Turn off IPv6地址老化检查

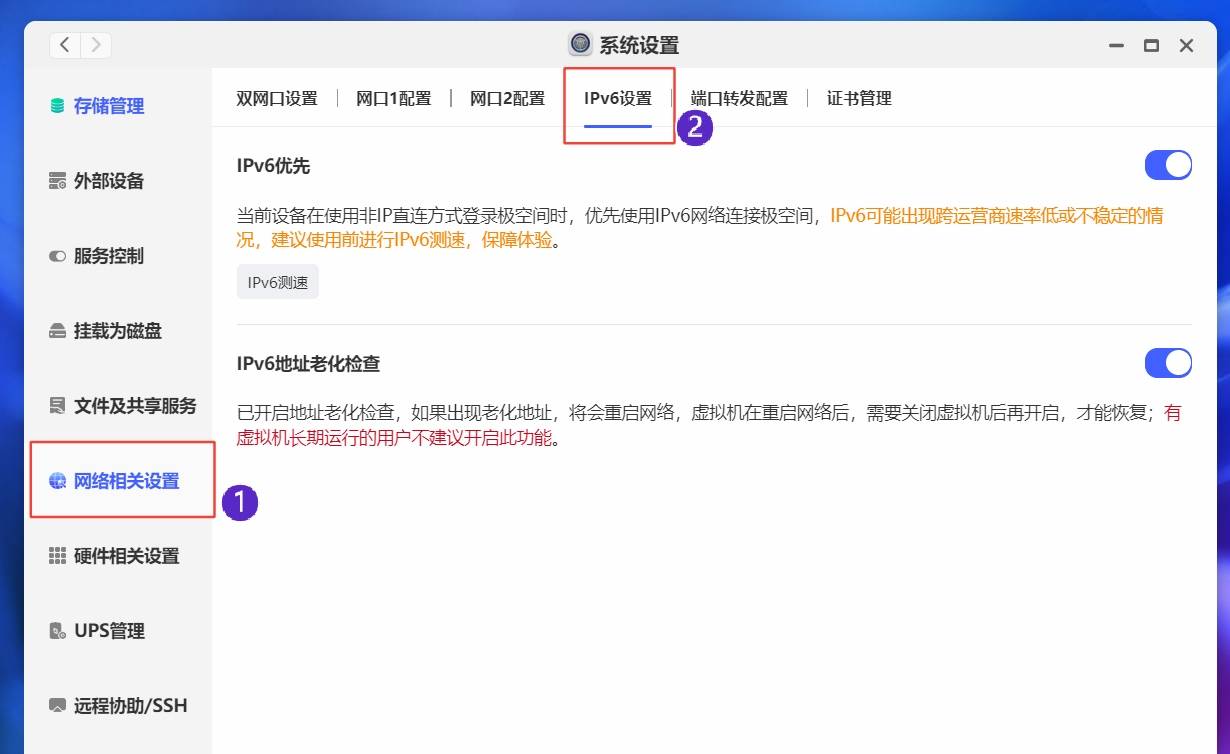1168,362
